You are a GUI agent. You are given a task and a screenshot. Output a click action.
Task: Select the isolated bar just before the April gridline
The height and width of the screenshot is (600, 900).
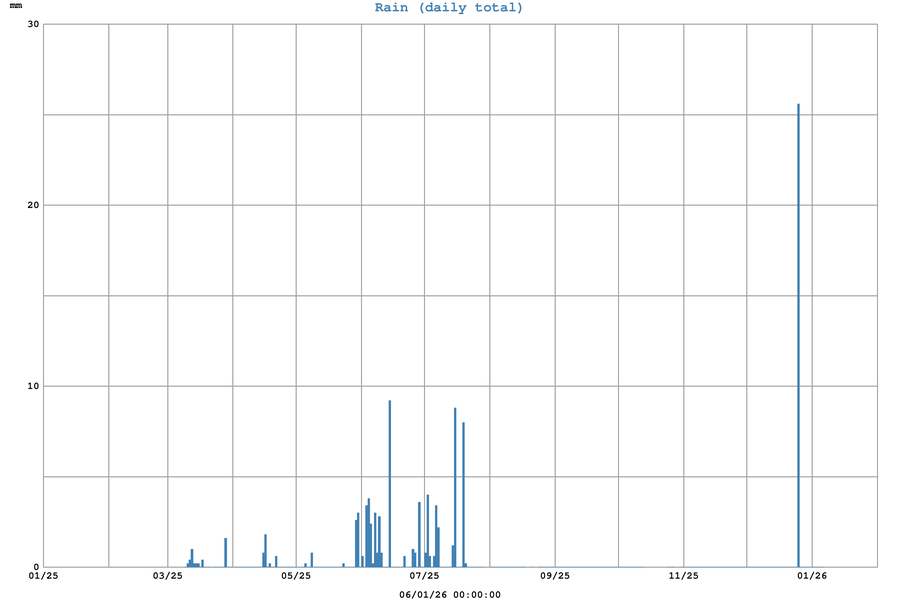tap(226, 552)
